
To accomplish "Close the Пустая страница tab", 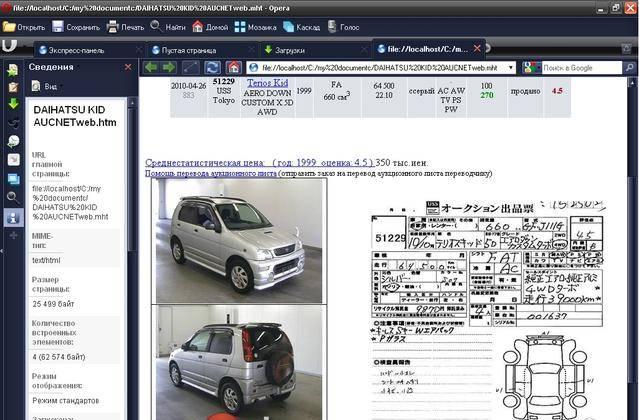I will pos(251,50).
